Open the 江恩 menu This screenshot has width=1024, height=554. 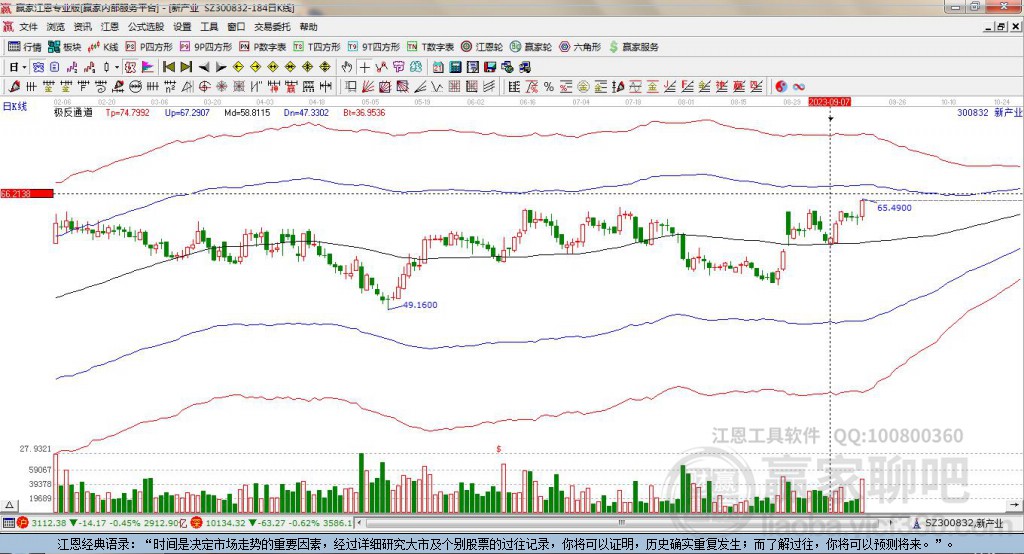pyautogui.click(x=109, y=27)
